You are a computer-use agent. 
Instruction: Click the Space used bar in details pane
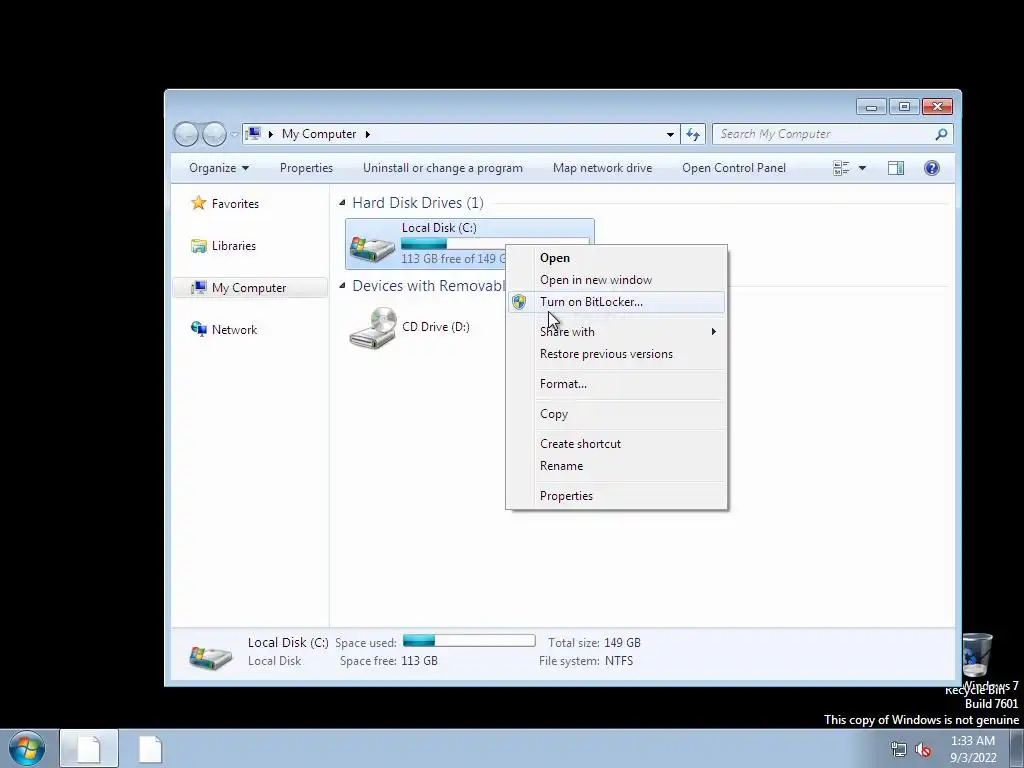[x=469, y=641]
